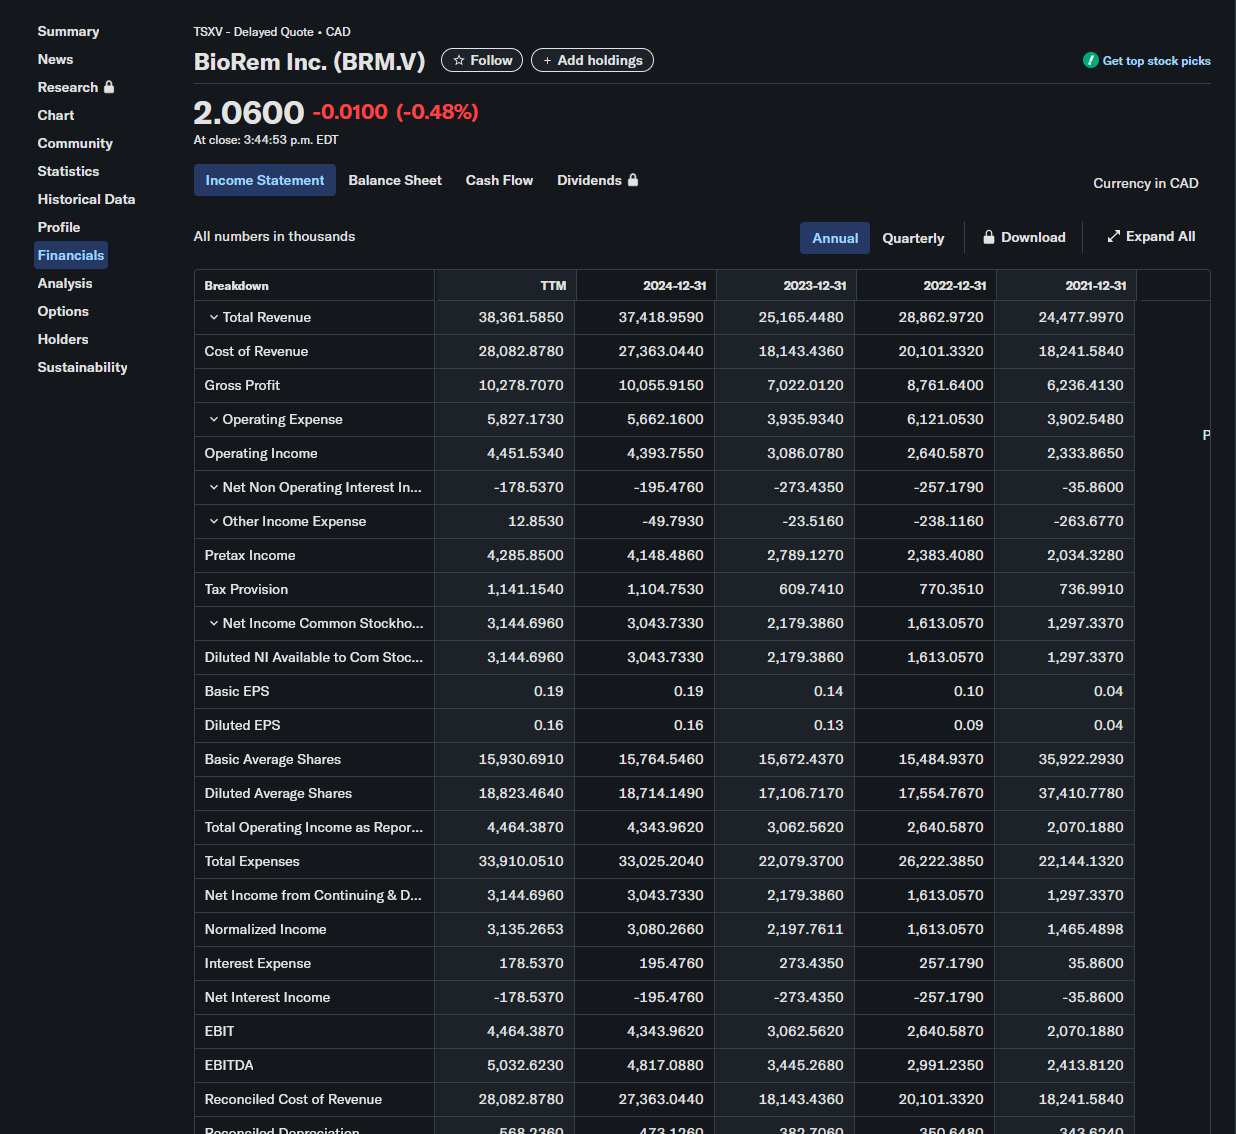This screenshot has height=1134, width=1236.
Task: Click the stock price 2.0600
Action: pyautogui.click(x=249, y=112)
